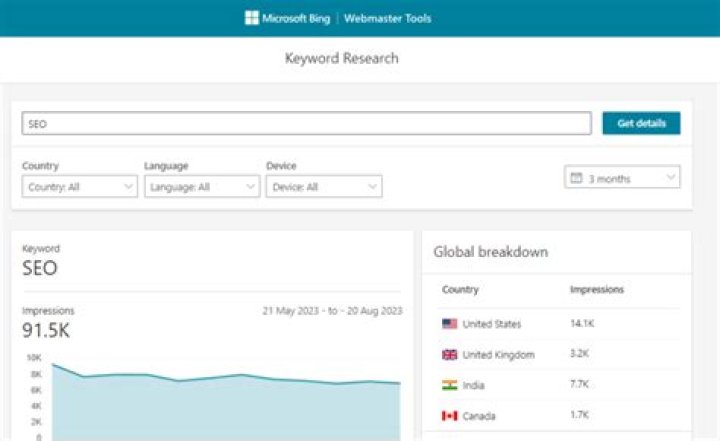Open the Webmaster Tools header link
Screen dimensions: 720x441
[x=388, y=18]
